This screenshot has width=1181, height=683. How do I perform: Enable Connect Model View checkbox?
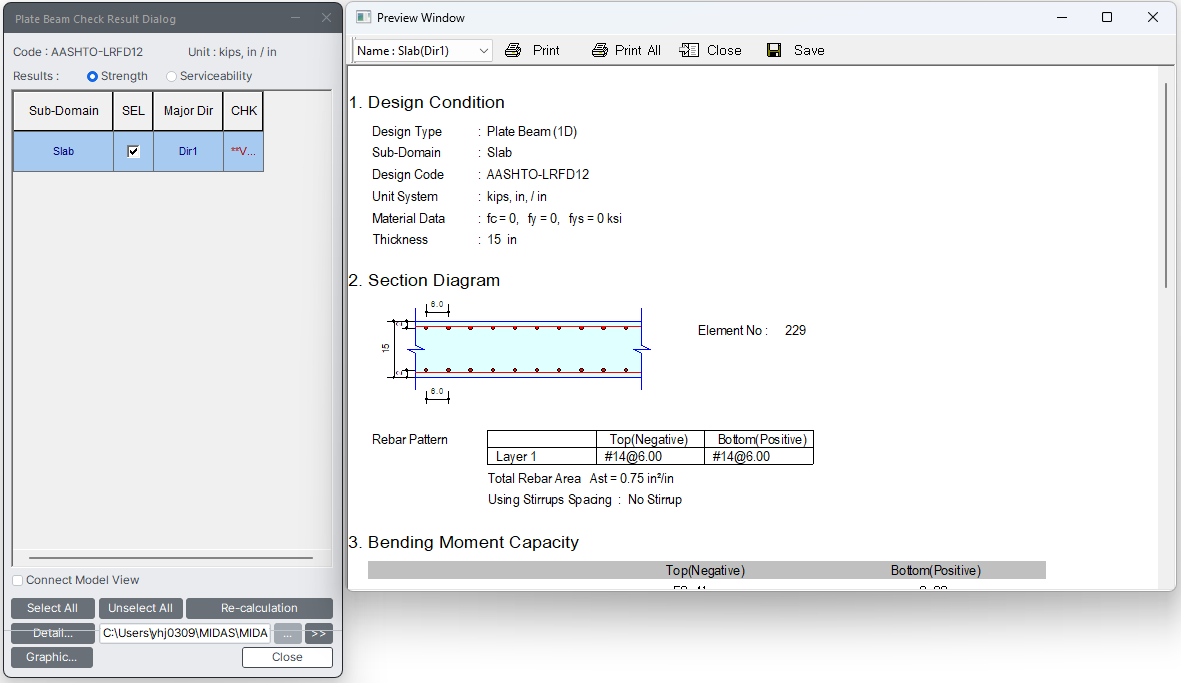pos(18,581)
